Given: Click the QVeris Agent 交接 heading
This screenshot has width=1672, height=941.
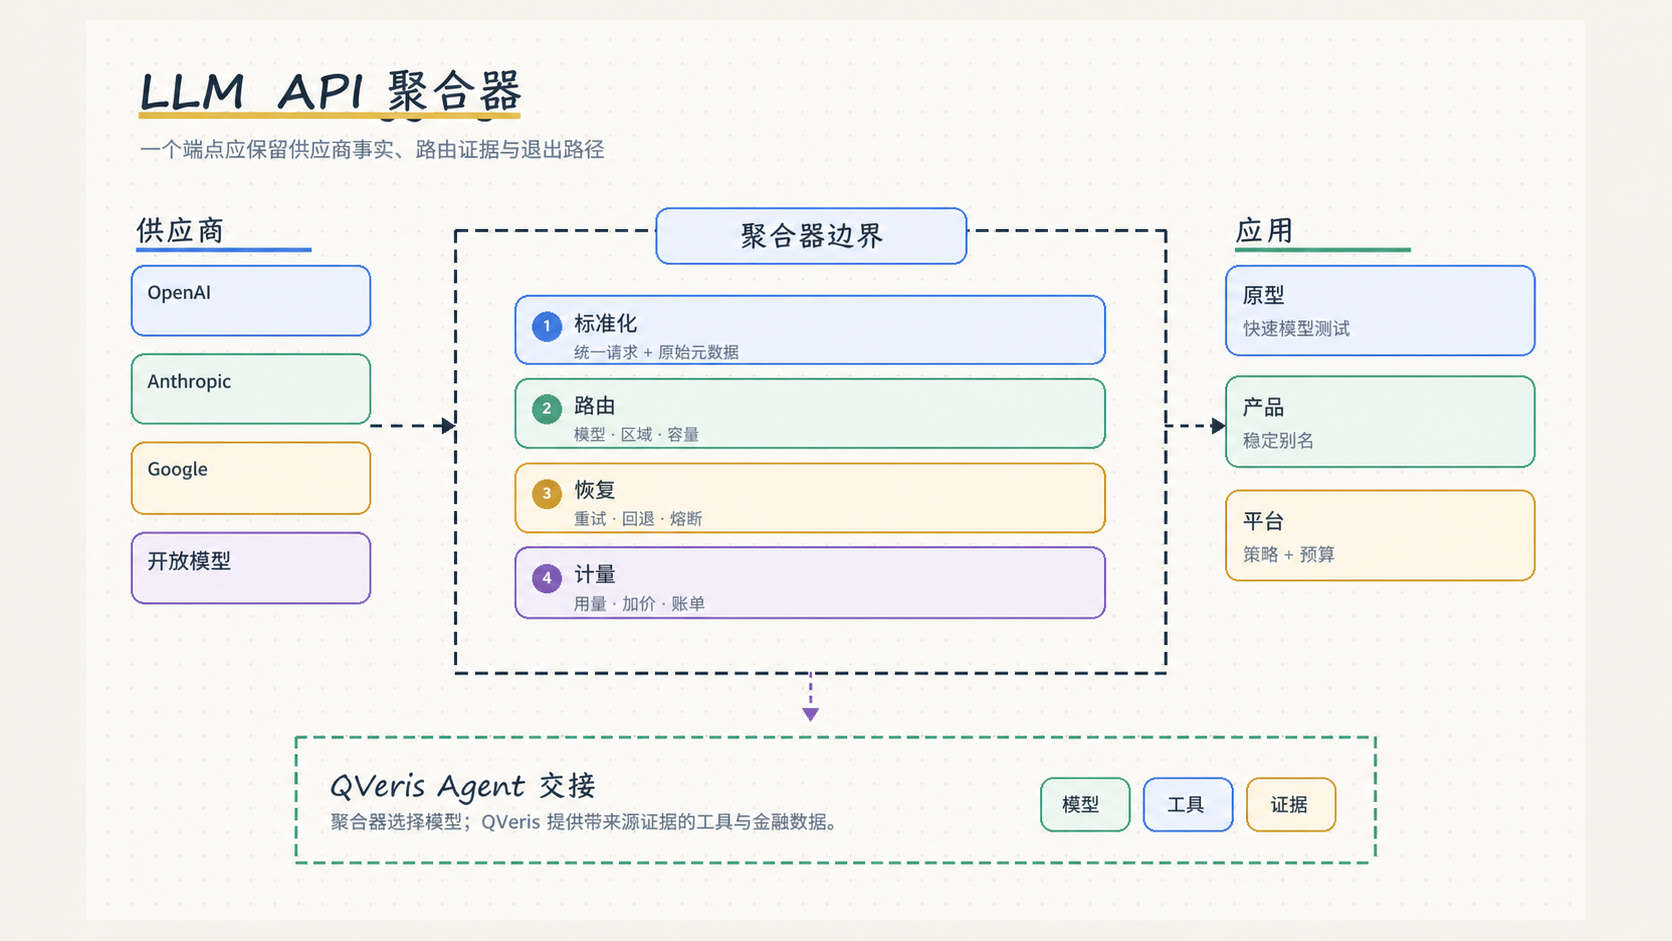Looking at the screenshot, I should [462, 786].
